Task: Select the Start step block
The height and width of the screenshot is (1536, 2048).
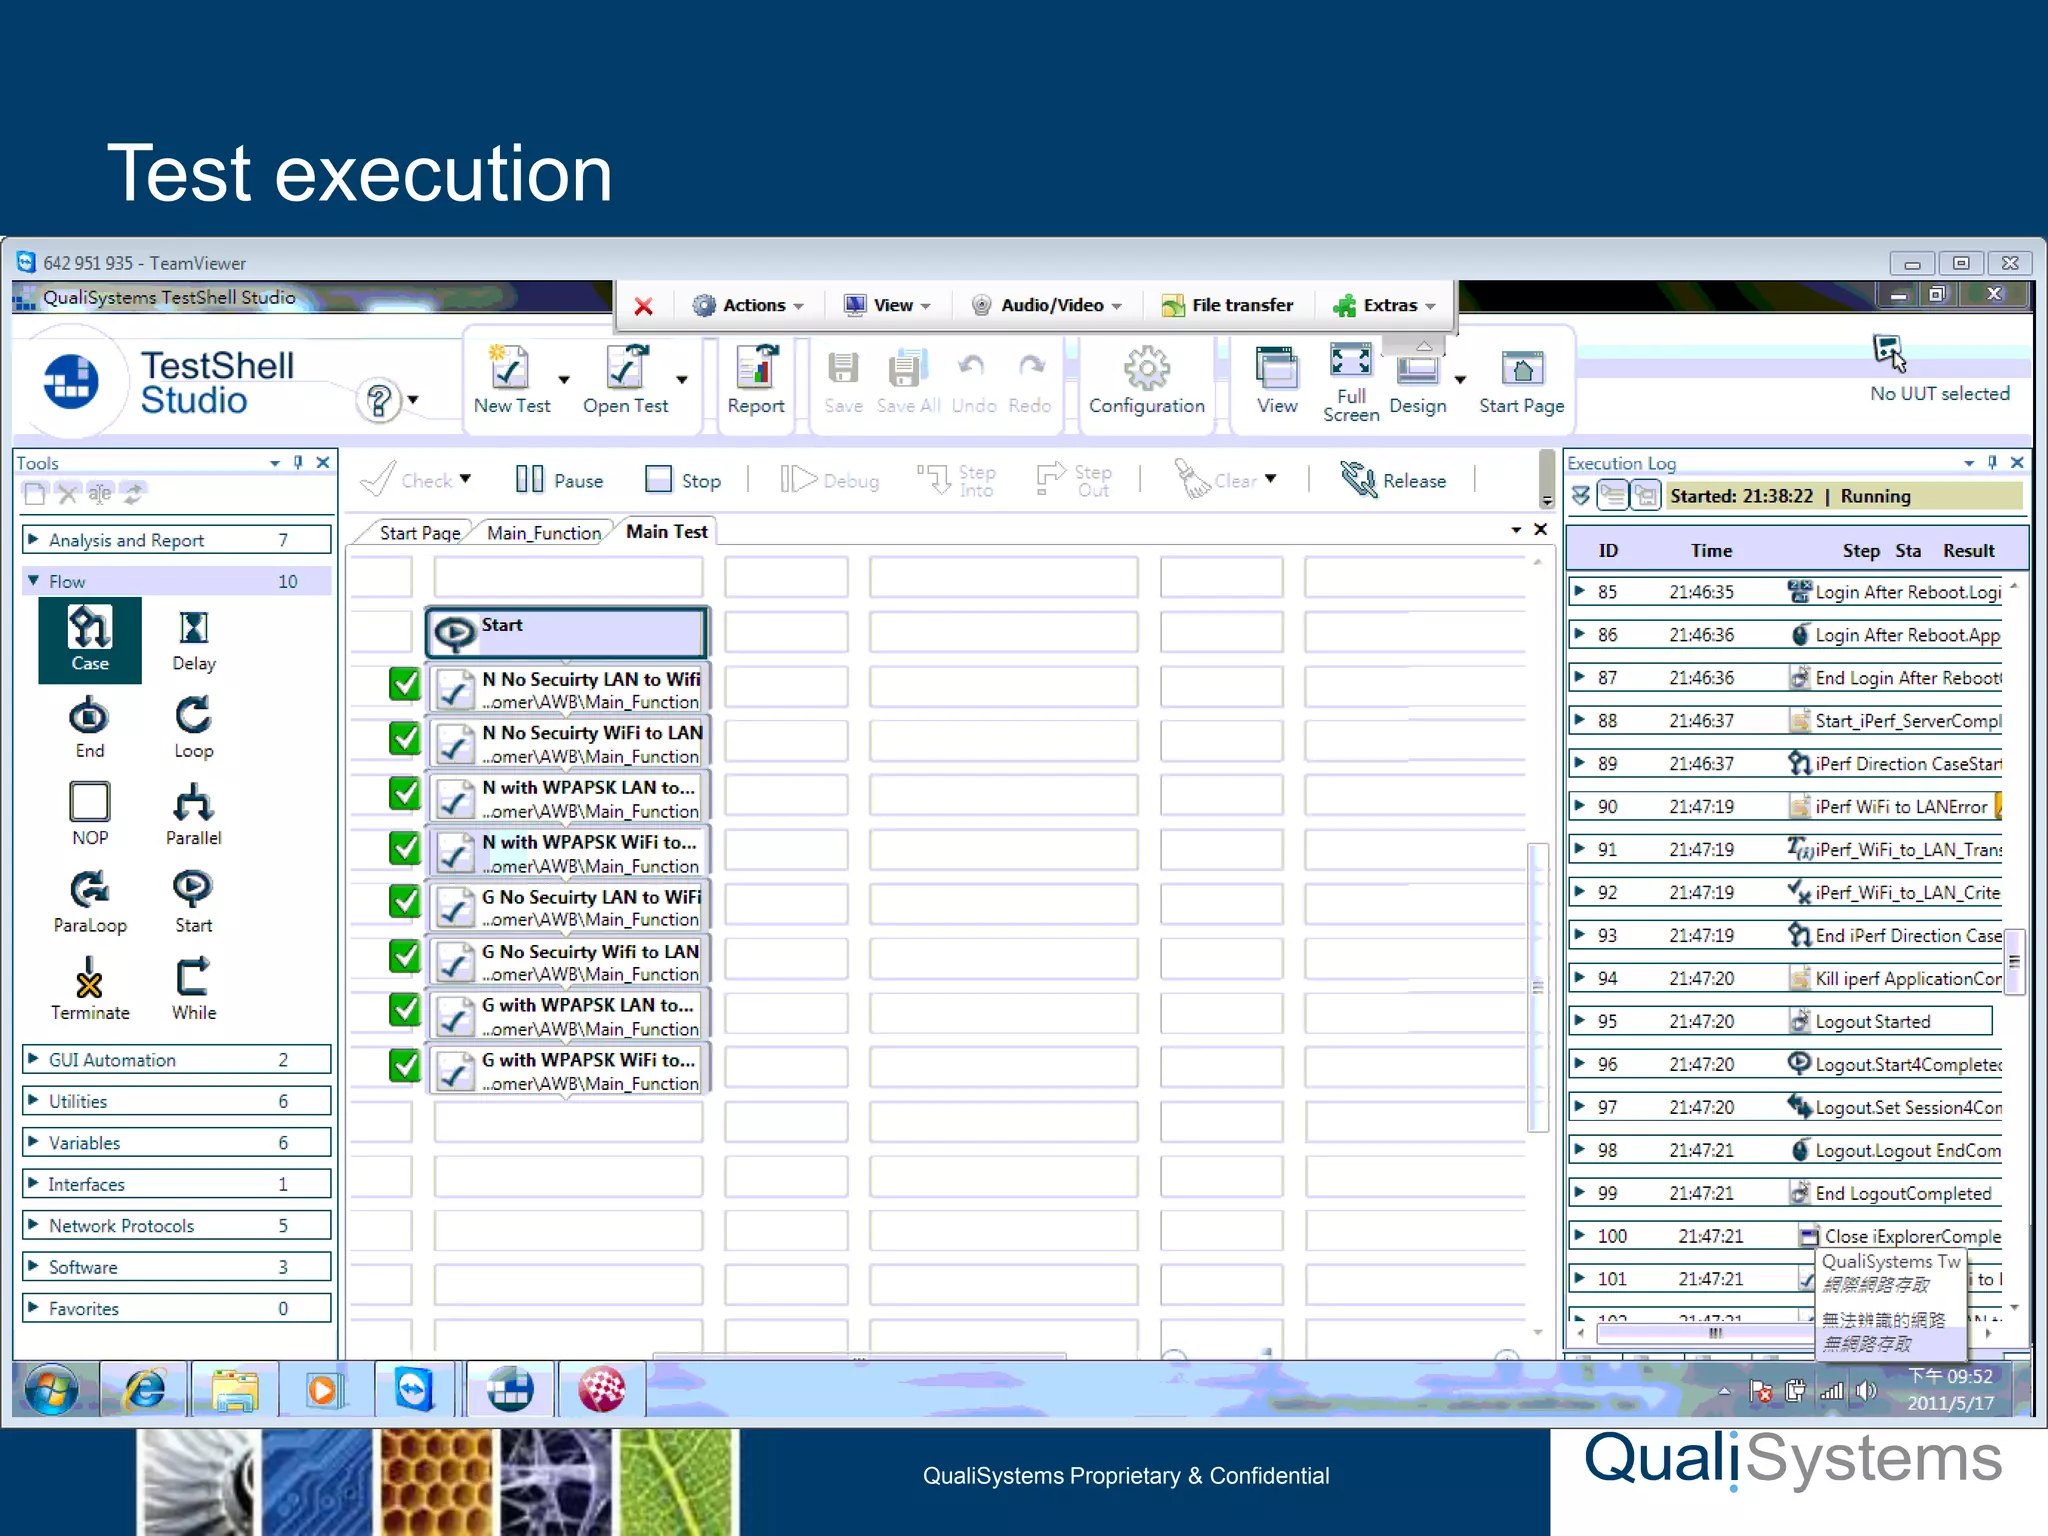Action: pyautogui.click(x=567, y=632)
